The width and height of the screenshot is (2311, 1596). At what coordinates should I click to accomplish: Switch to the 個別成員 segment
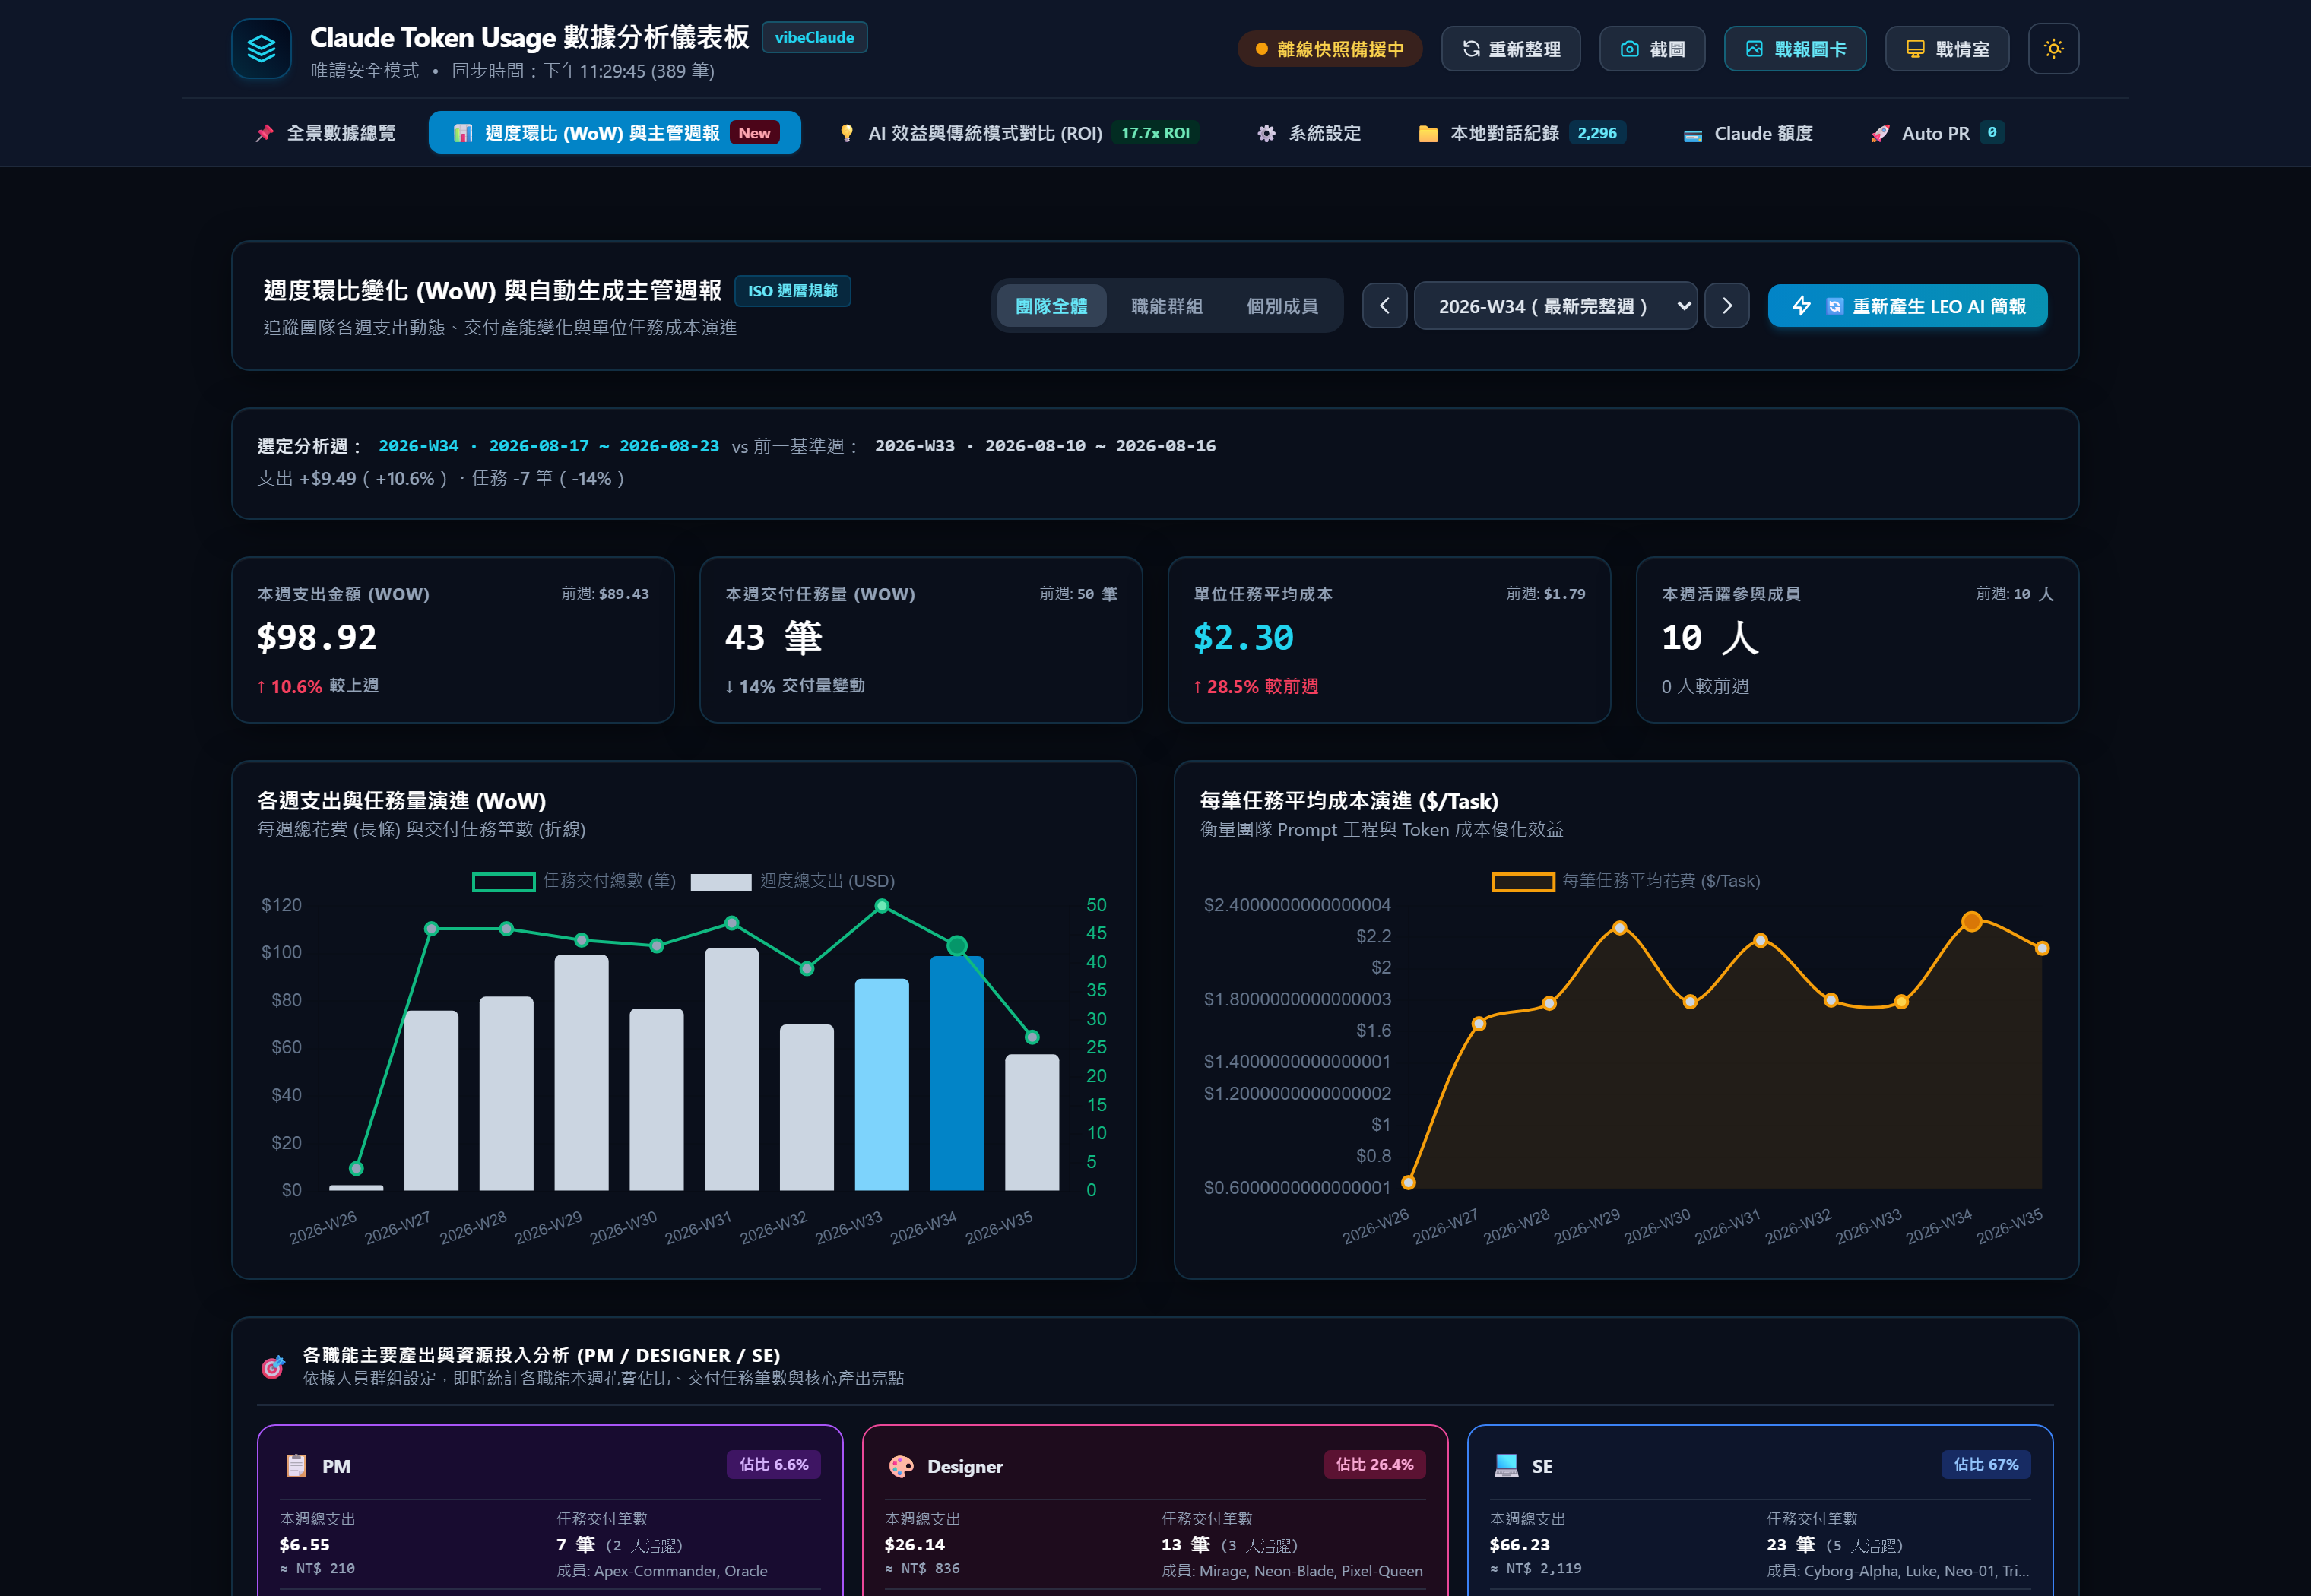click(1282, 306)
